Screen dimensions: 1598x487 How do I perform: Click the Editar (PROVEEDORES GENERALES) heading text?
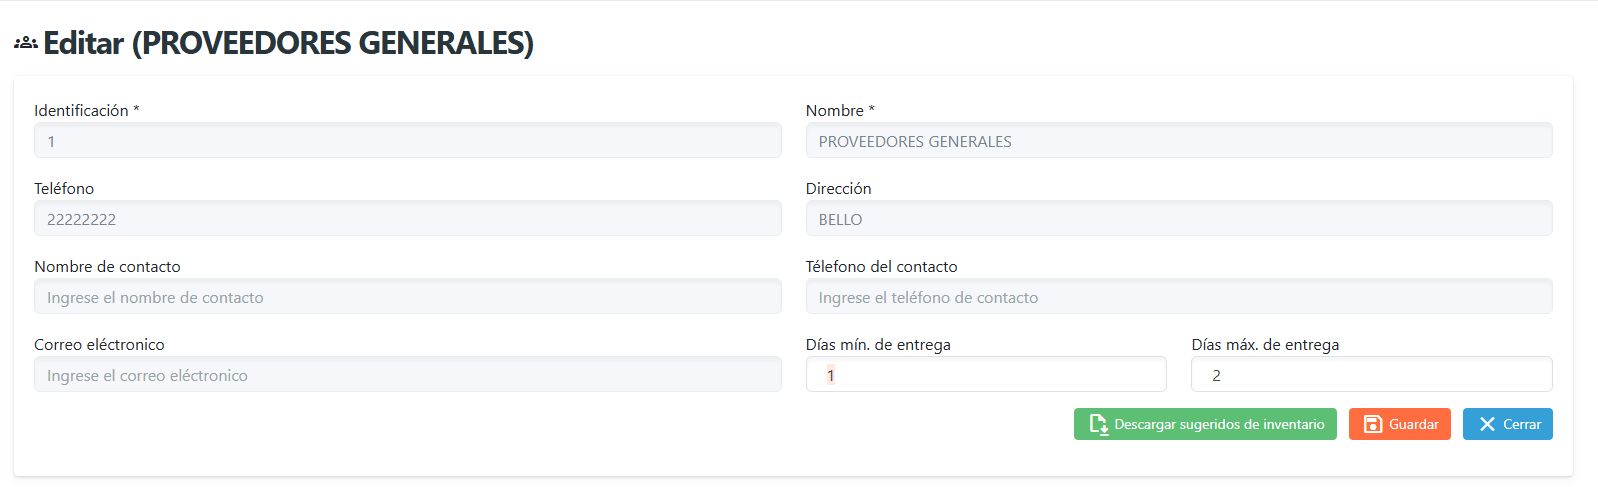coord(288,43)
